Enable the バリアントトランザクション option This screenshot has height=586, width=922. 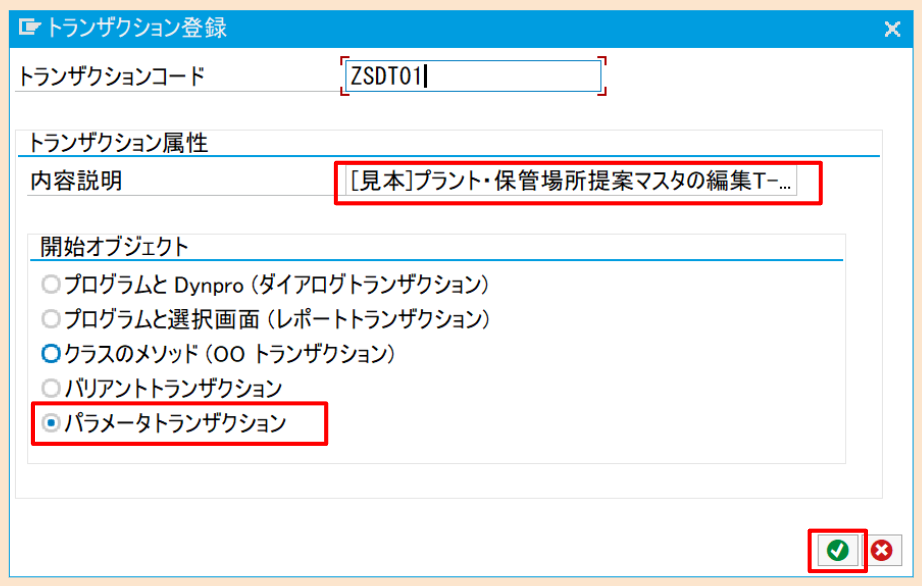tap(49, 388)
